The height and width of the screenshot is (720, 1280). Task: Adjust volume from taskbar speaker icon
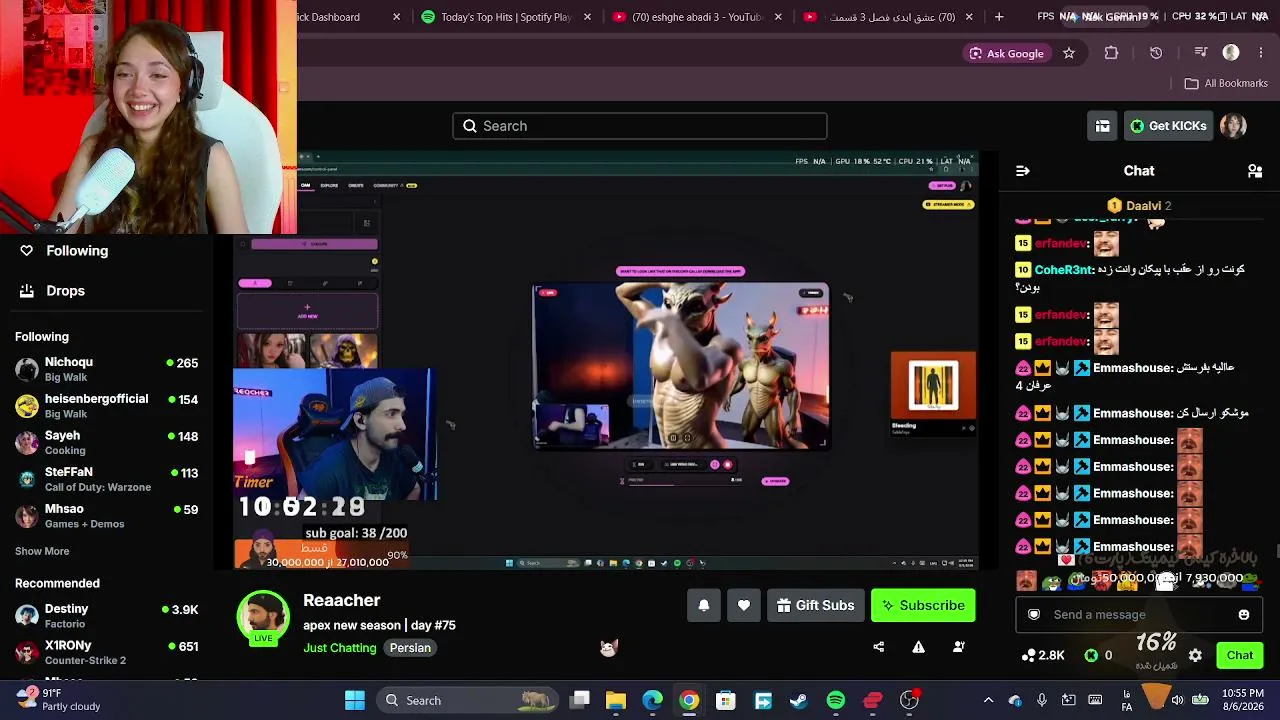pyautogui.click(x=1177, y=700)
